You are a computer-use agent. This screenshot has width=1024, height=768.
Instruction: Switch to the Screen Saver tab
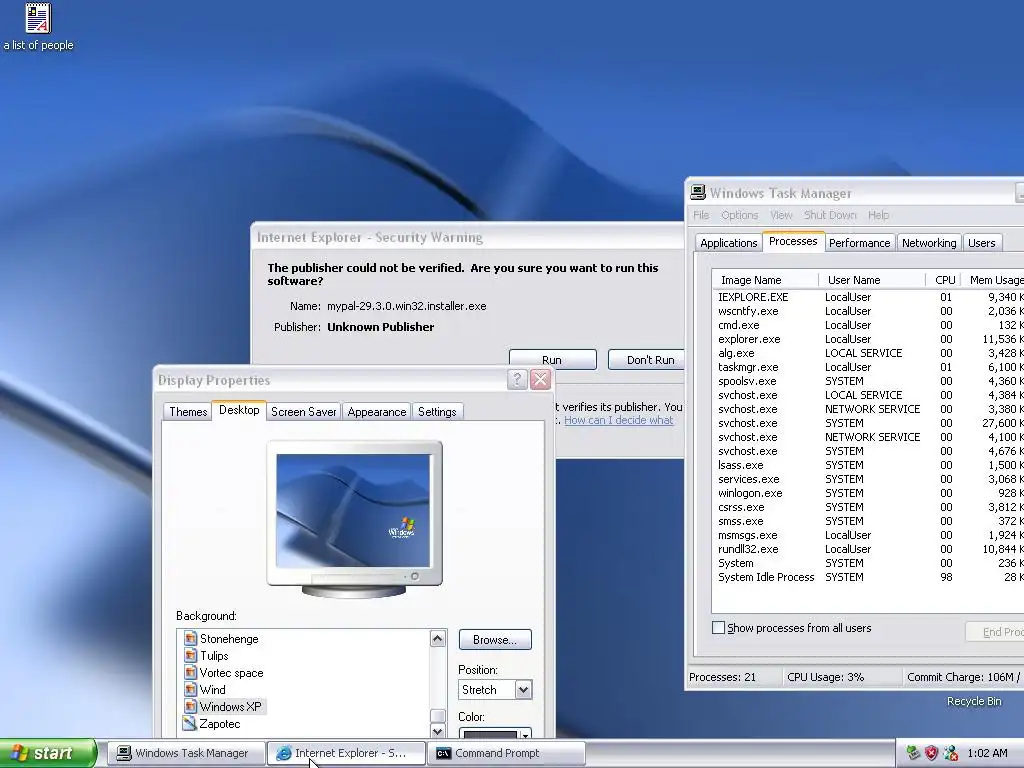[x=303, y=411]
